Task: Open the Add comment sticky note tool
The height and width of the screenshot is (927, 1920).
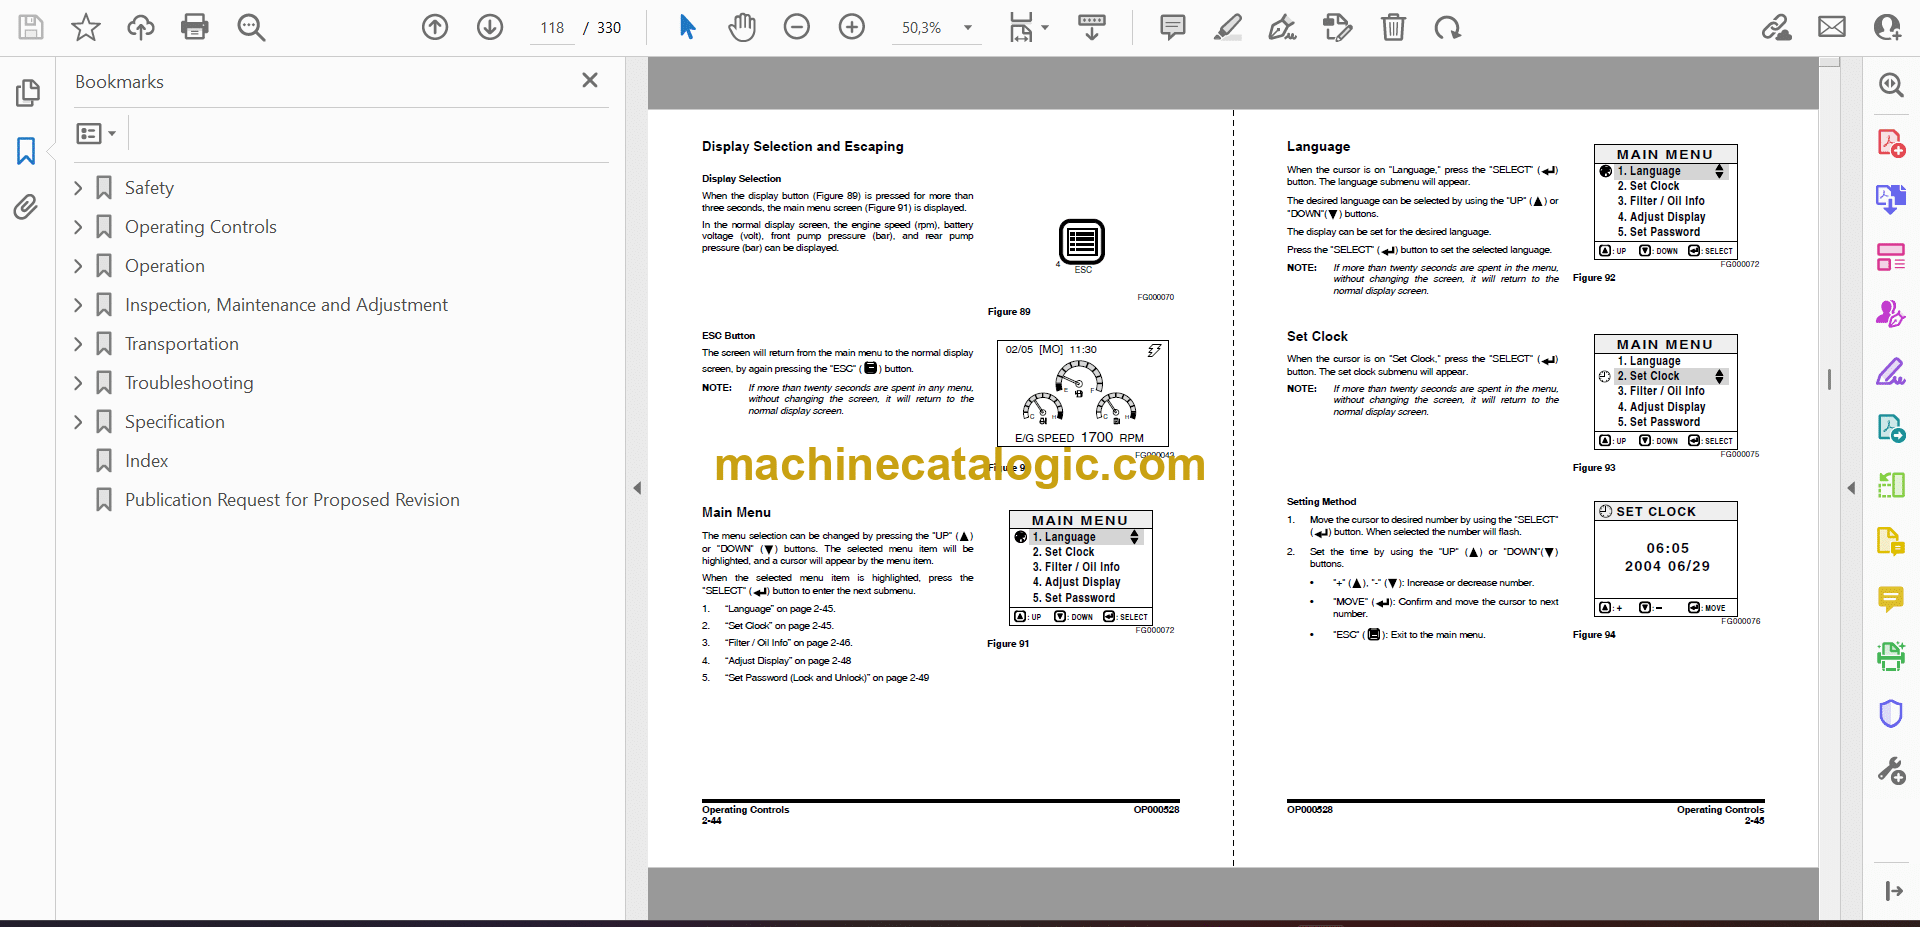Action: click(x=1172, y=27)
